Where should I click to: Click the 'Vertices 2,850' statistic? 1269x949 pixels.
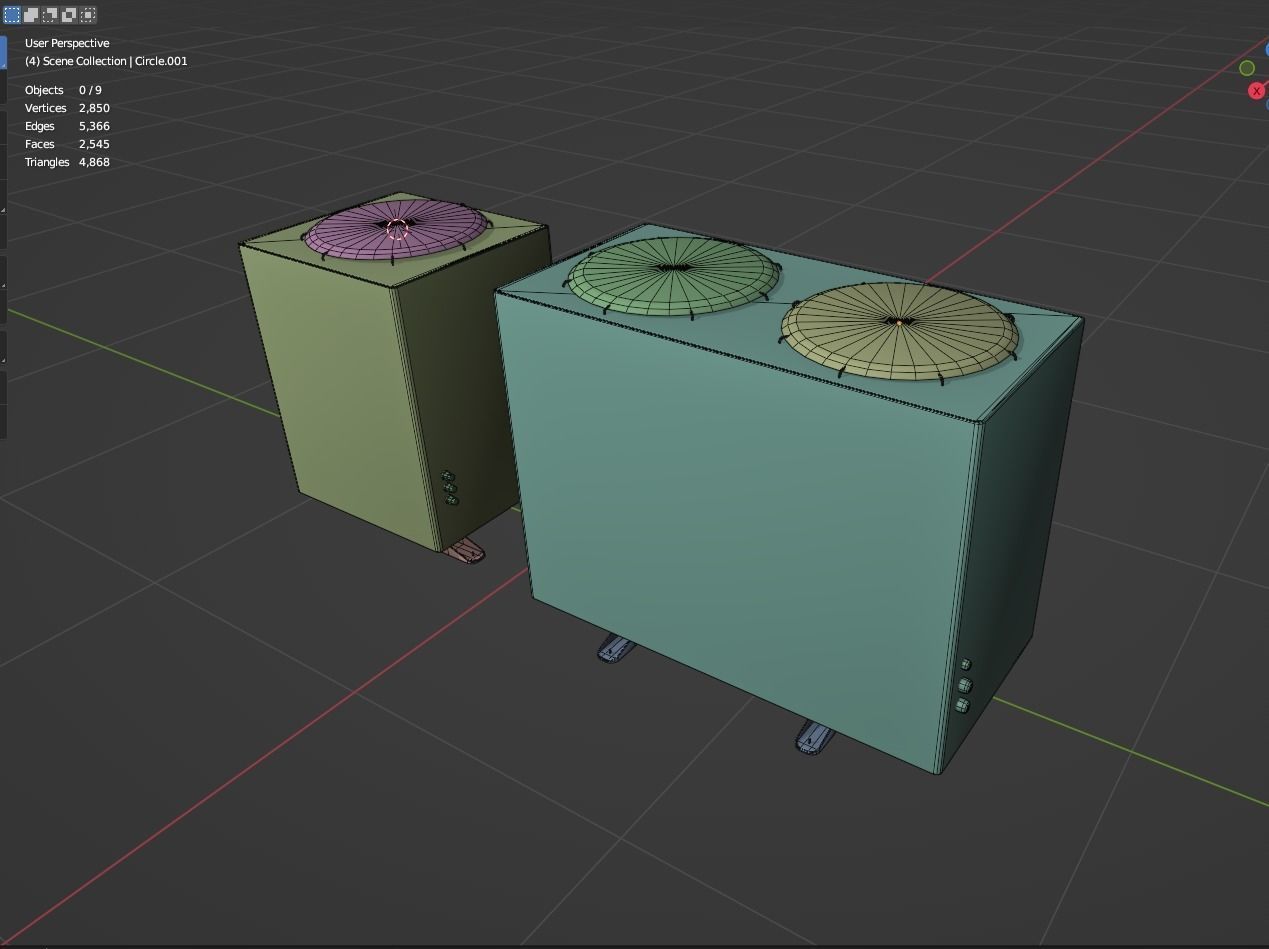(67, 108)
